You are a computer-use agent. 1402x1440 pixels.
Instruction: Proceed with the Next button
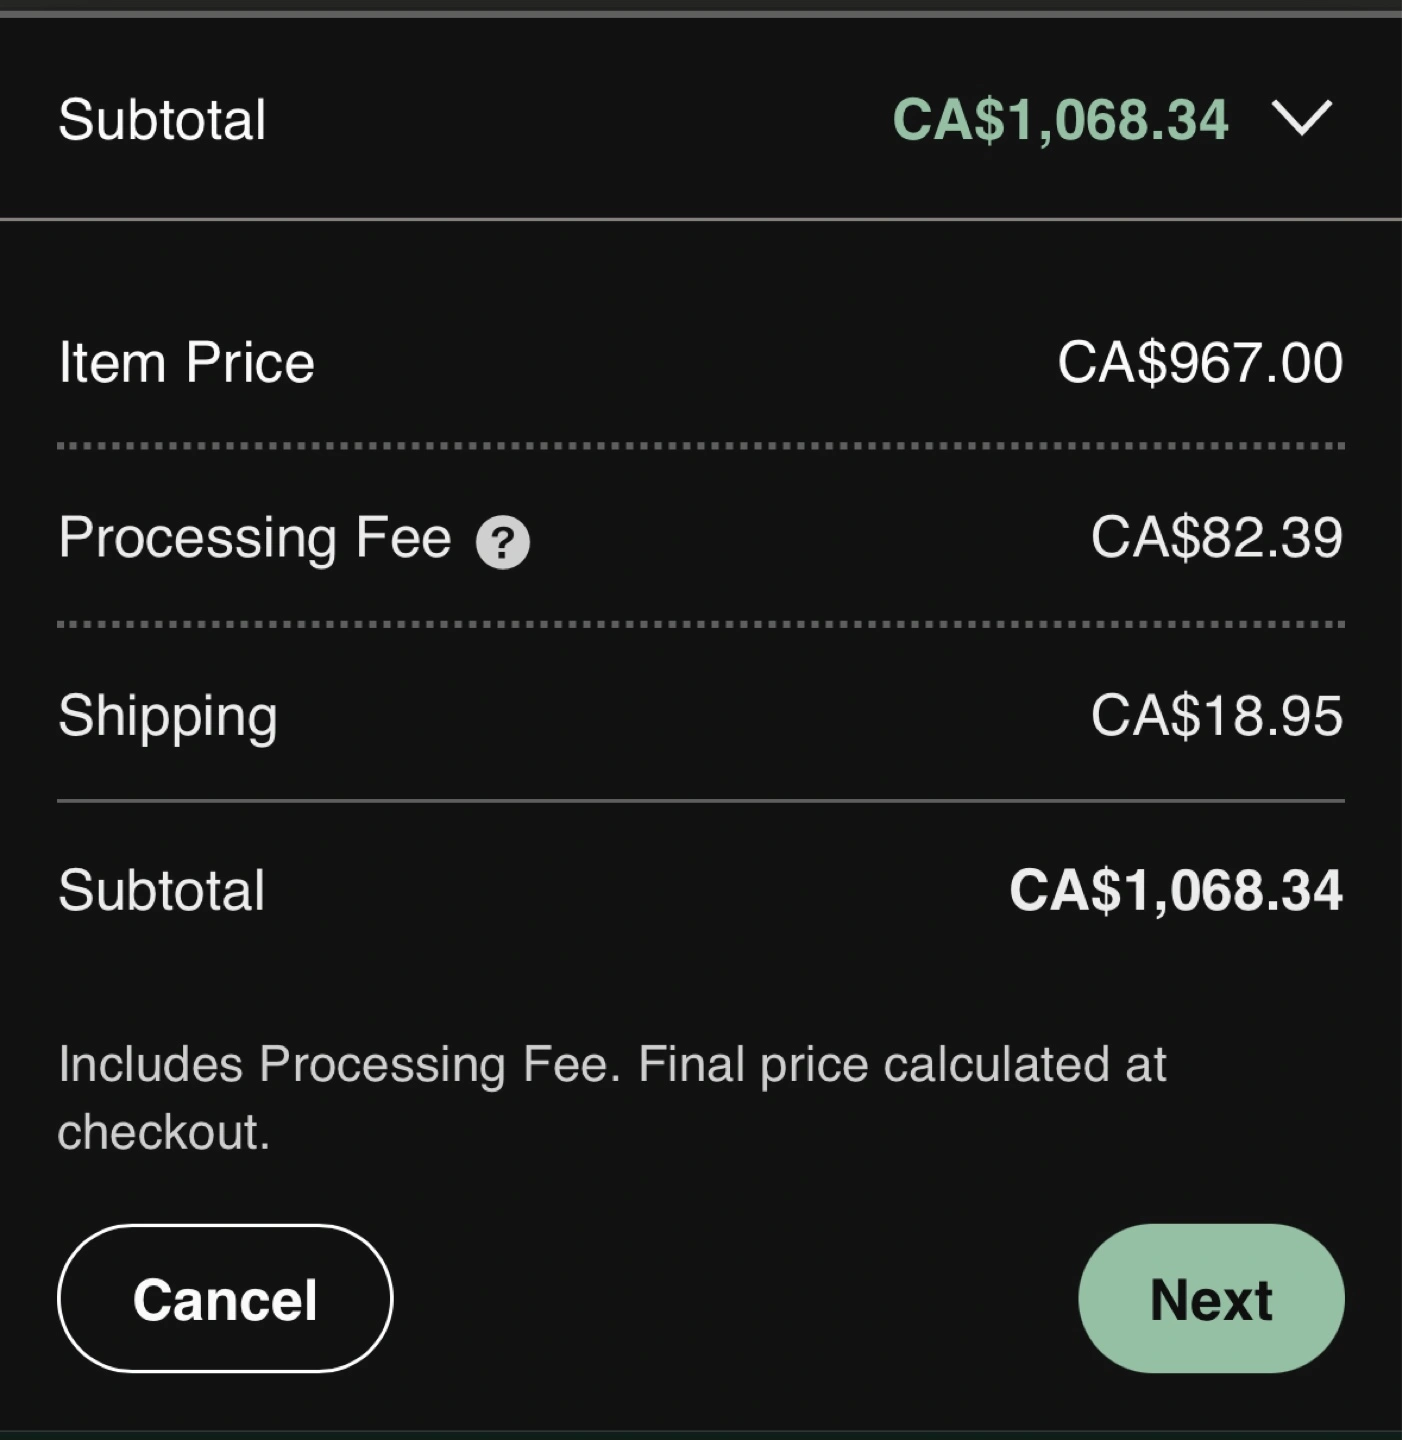click(x=1210, y=1299)
